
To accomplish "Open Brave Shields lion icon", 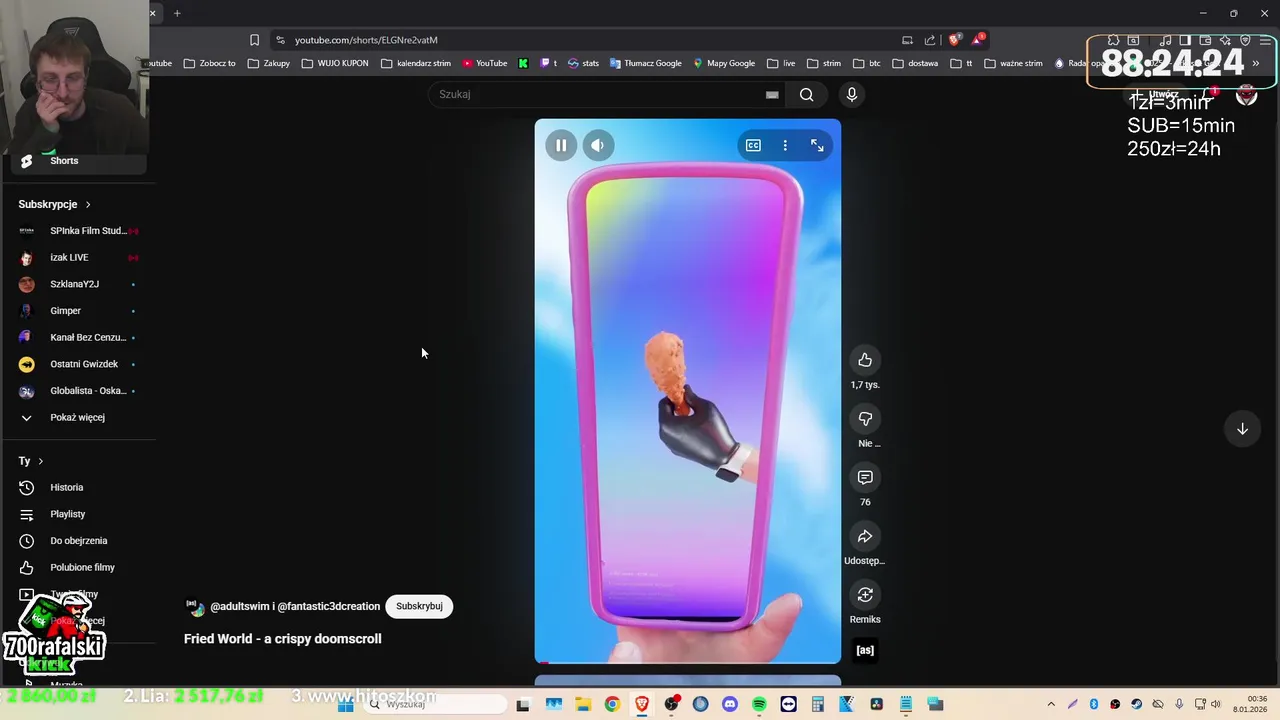I will 954,40.
